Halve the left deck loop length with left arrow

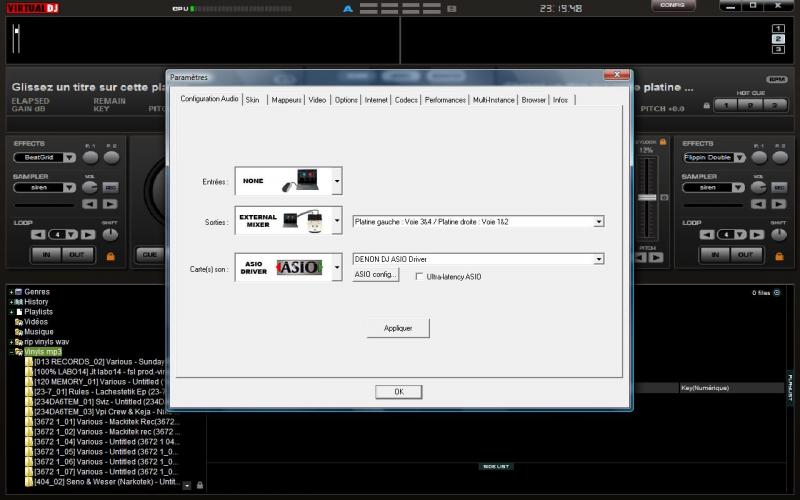pos(38,235)
